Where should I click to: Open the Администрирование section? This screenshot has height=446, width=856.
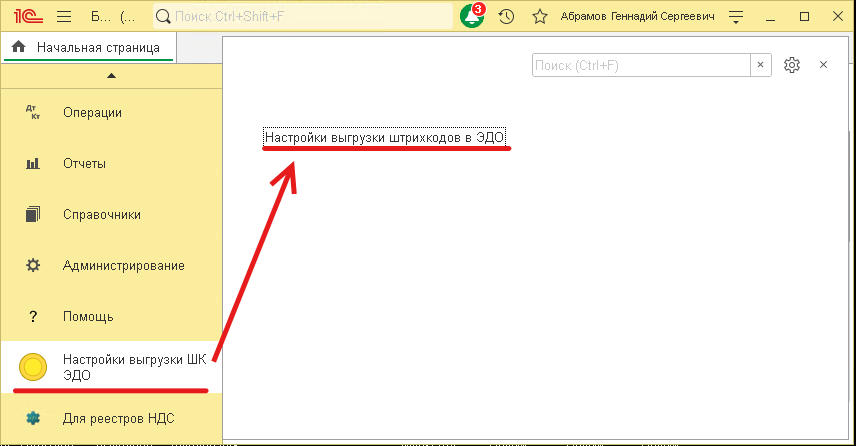click(111, 266)
